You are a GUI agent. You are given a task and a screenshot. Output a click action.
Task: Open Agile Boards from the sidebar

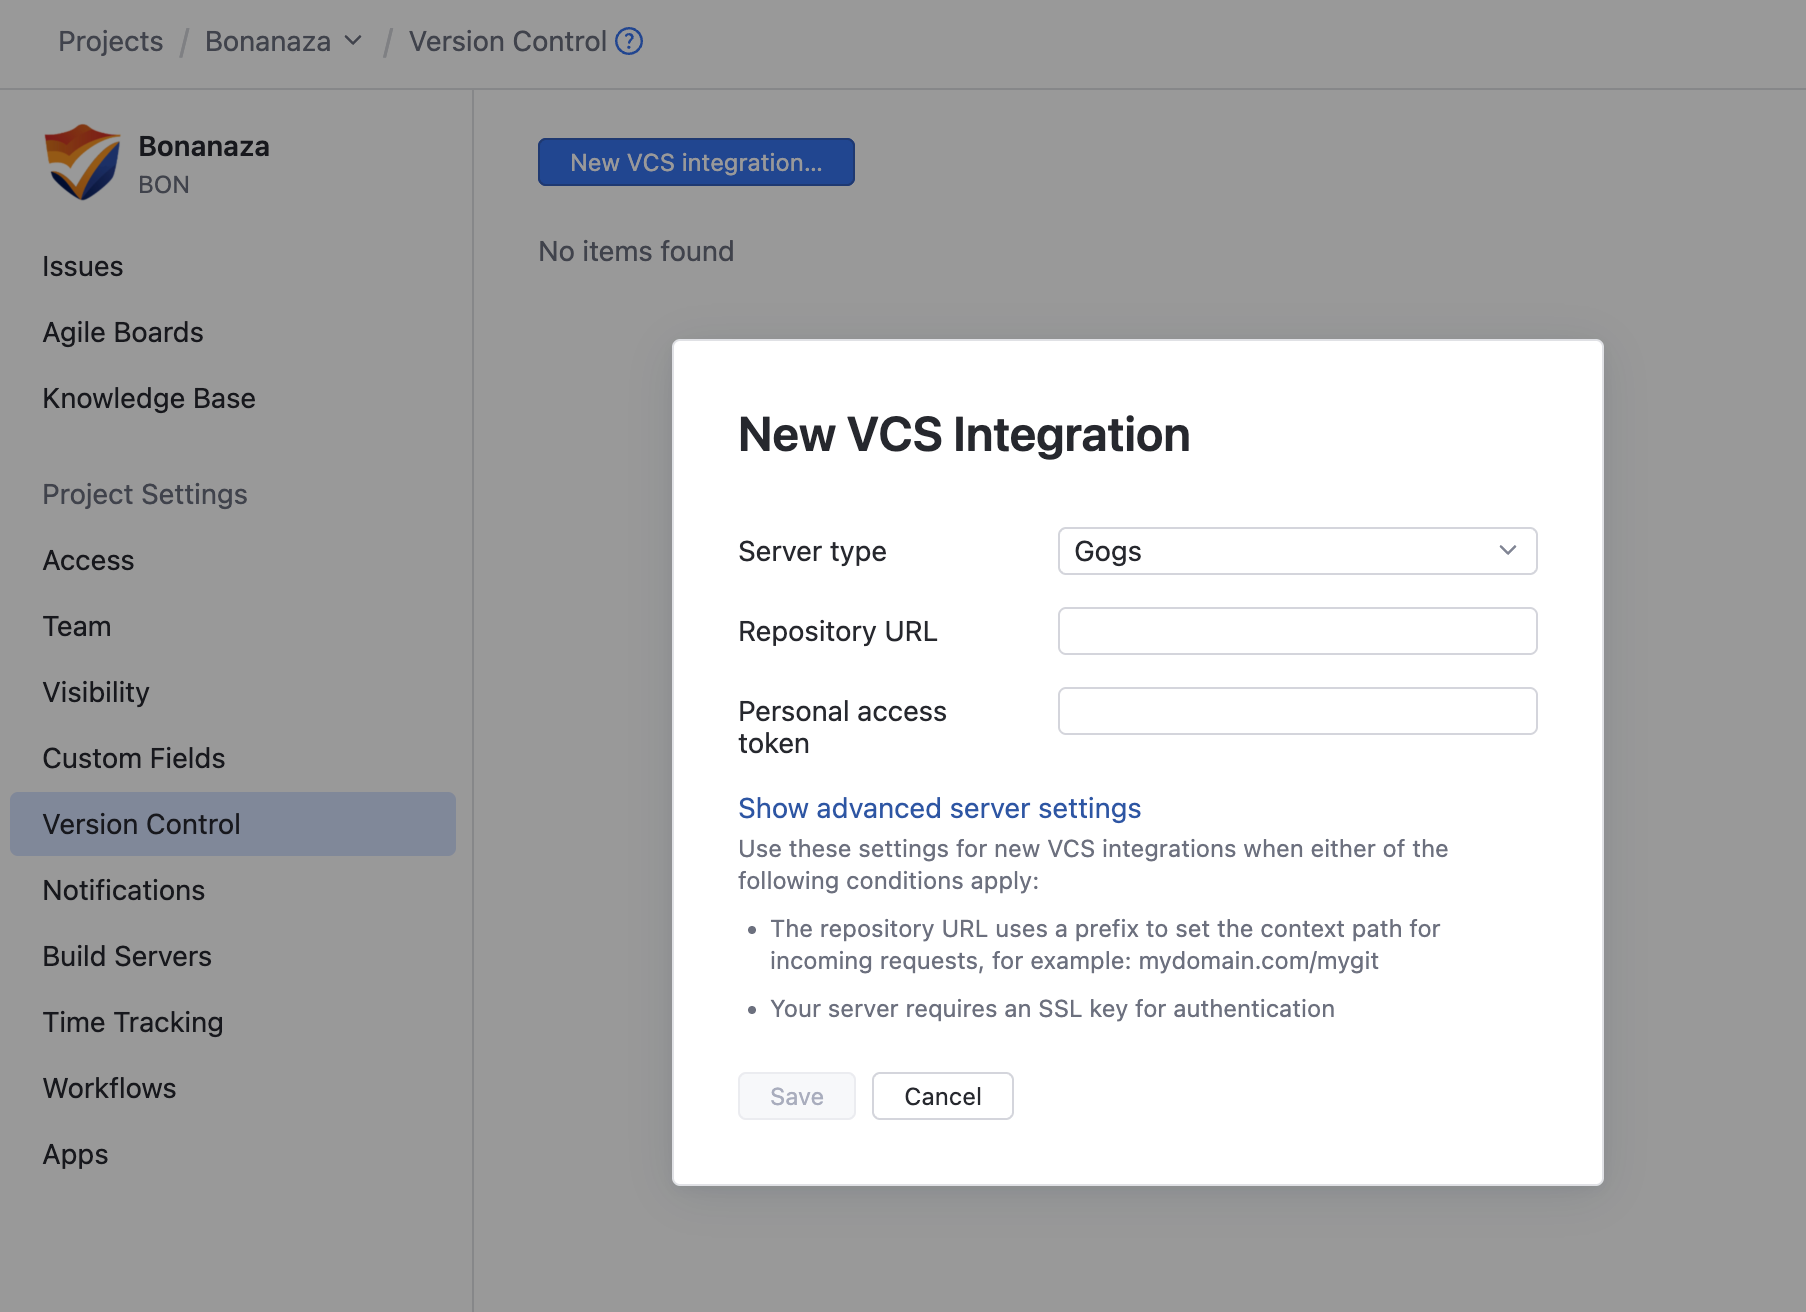tap(123, 333)
